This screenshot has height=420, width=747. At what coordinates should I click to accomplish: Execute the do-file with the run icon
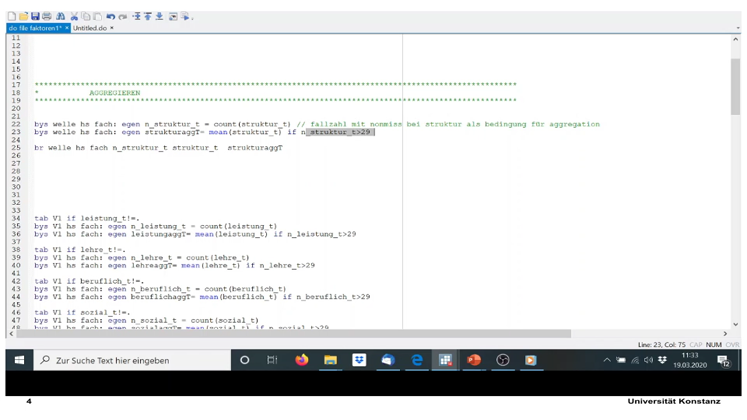point(186,17)
